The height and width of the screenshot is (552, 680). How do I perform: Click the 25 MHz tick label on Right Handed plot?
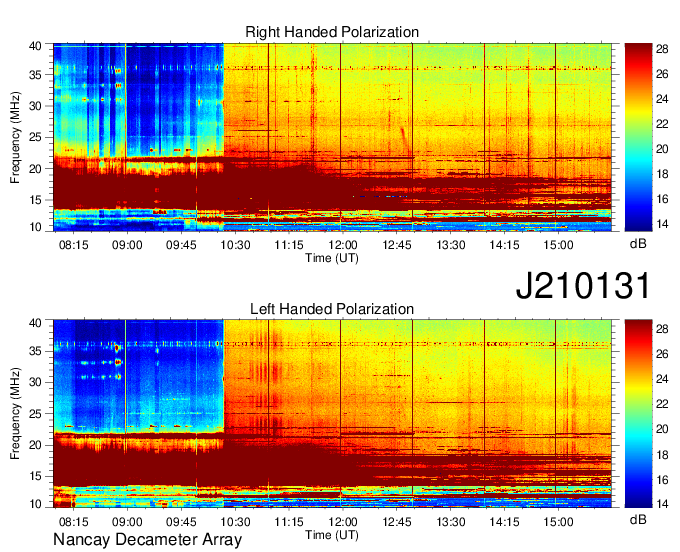[36, 137]
